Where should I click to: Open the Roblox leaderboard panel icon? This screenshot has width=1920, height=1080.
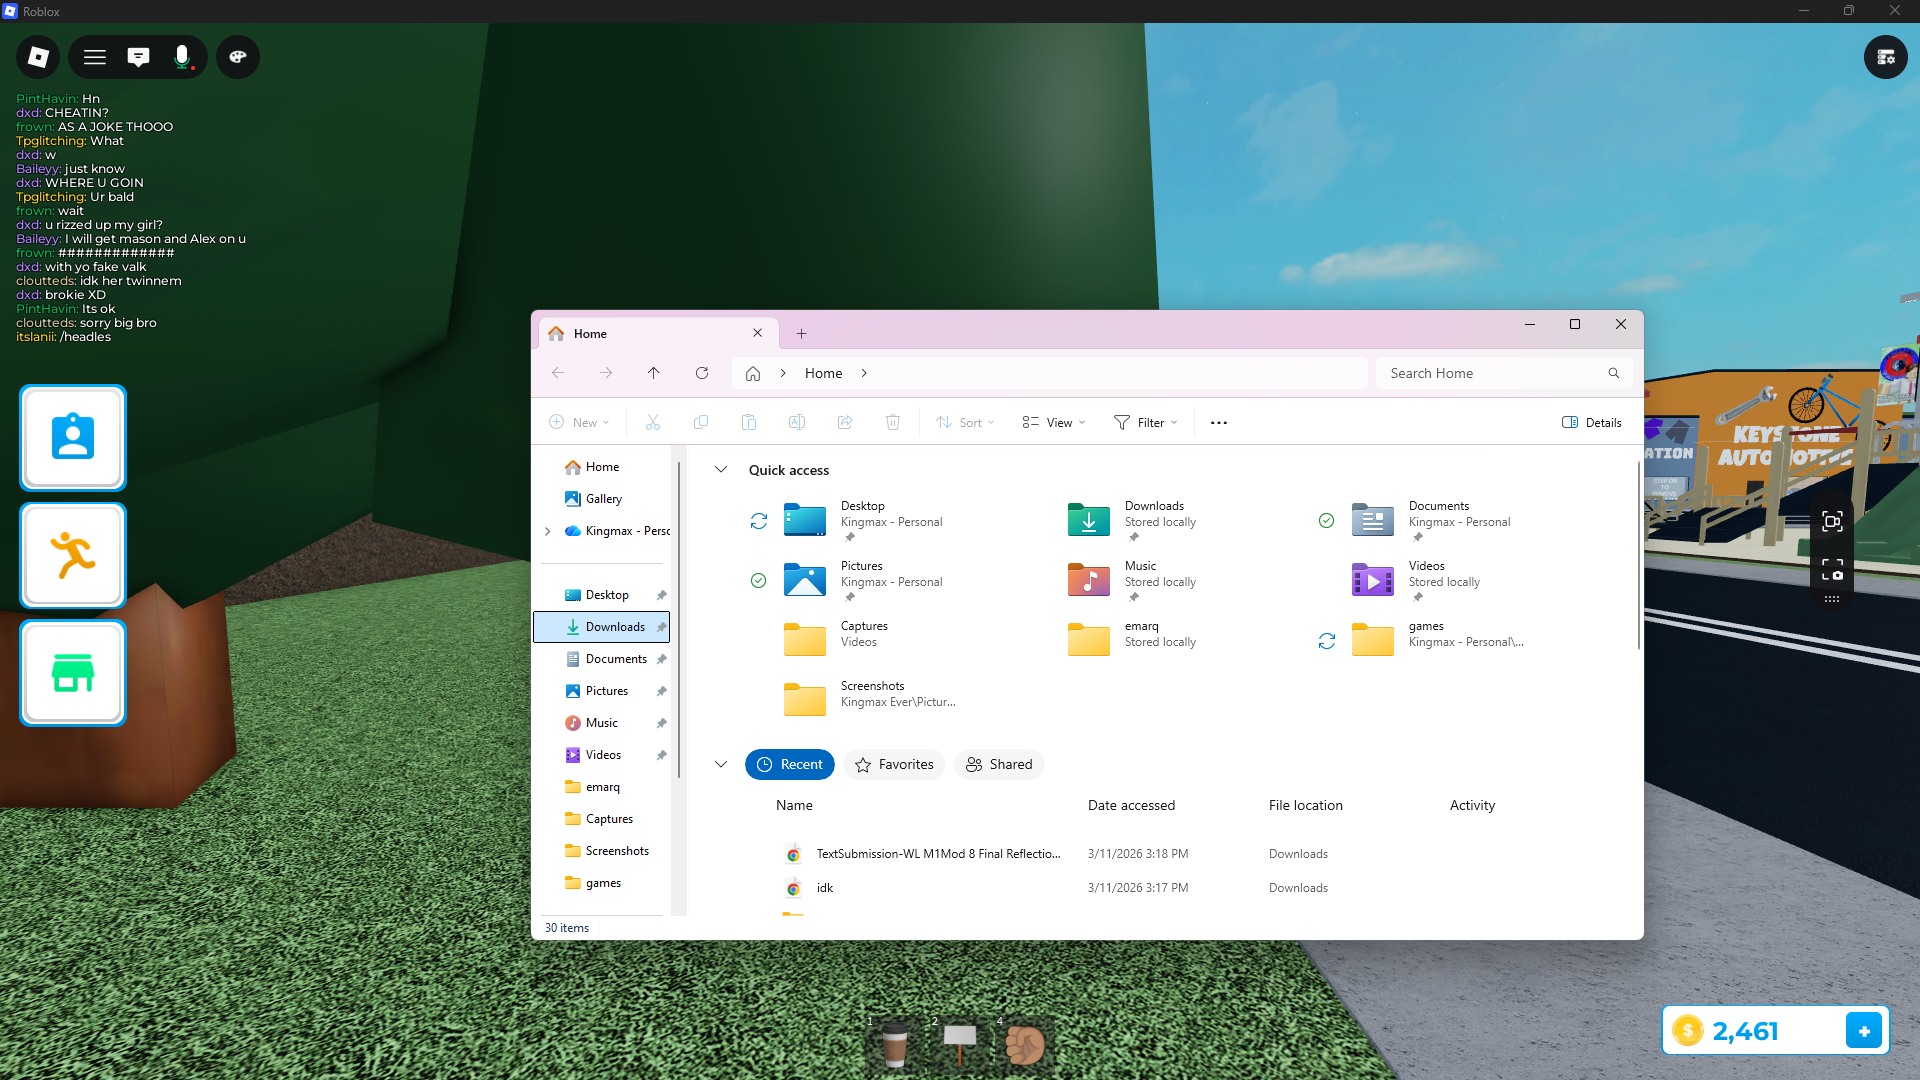coord(1886,57)
